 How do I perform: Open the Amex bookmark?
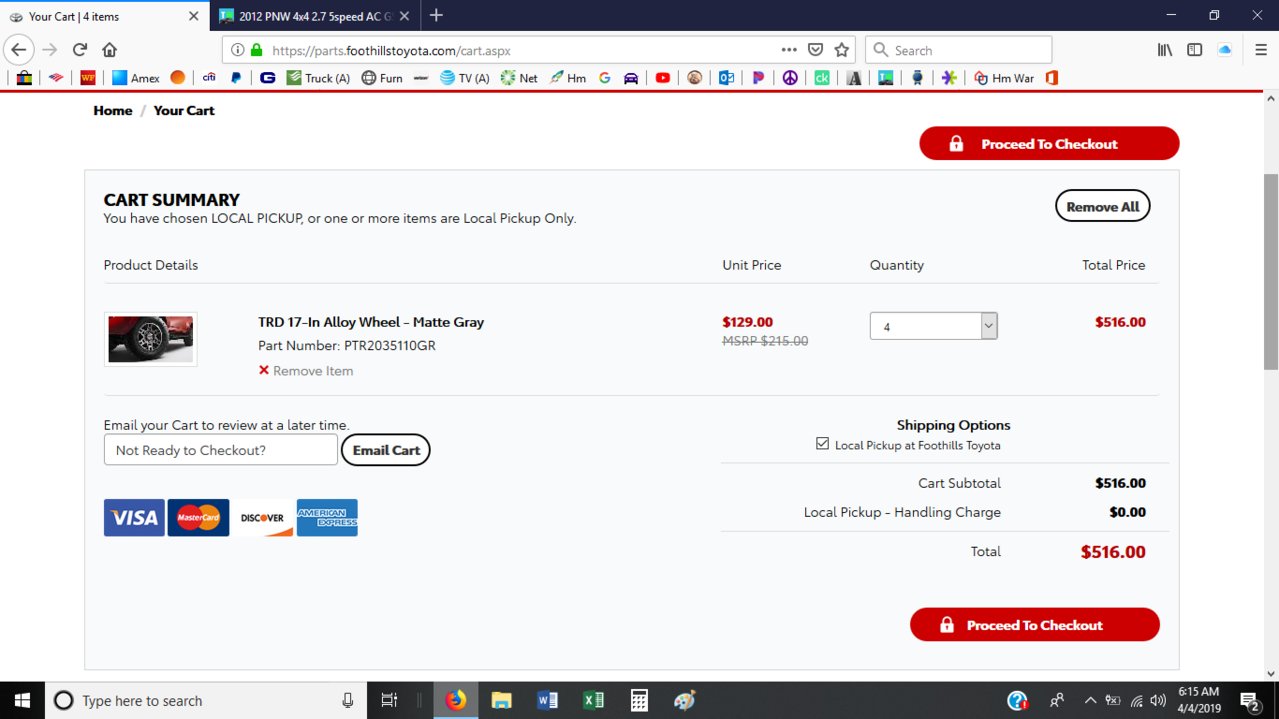coord(135,78)
